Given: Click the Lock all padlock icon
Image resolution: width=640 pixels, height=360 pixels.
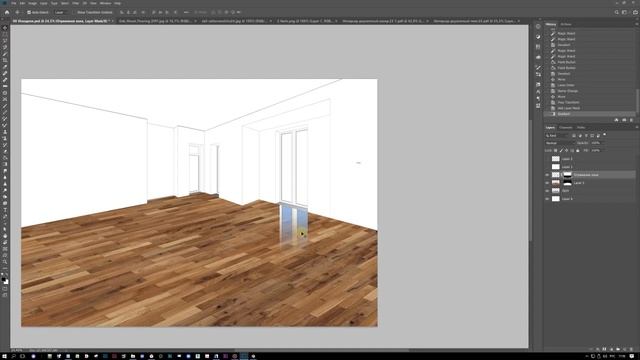Looking at the screenshot, I should 578,151.
